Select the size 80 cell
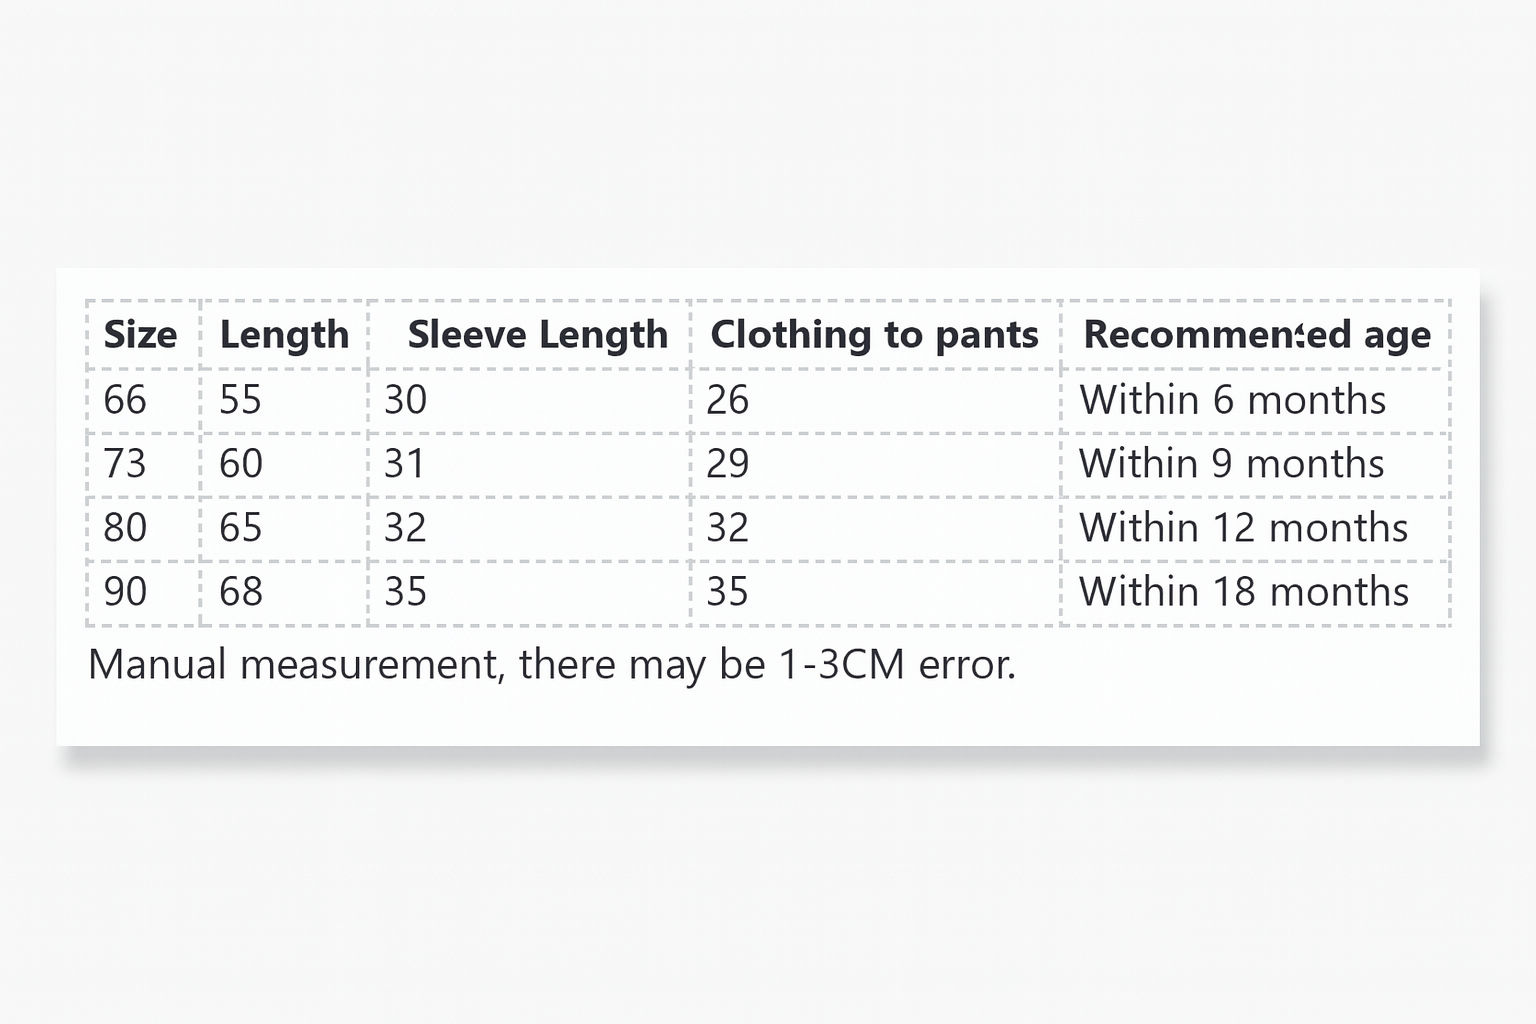 click(125, 528)
